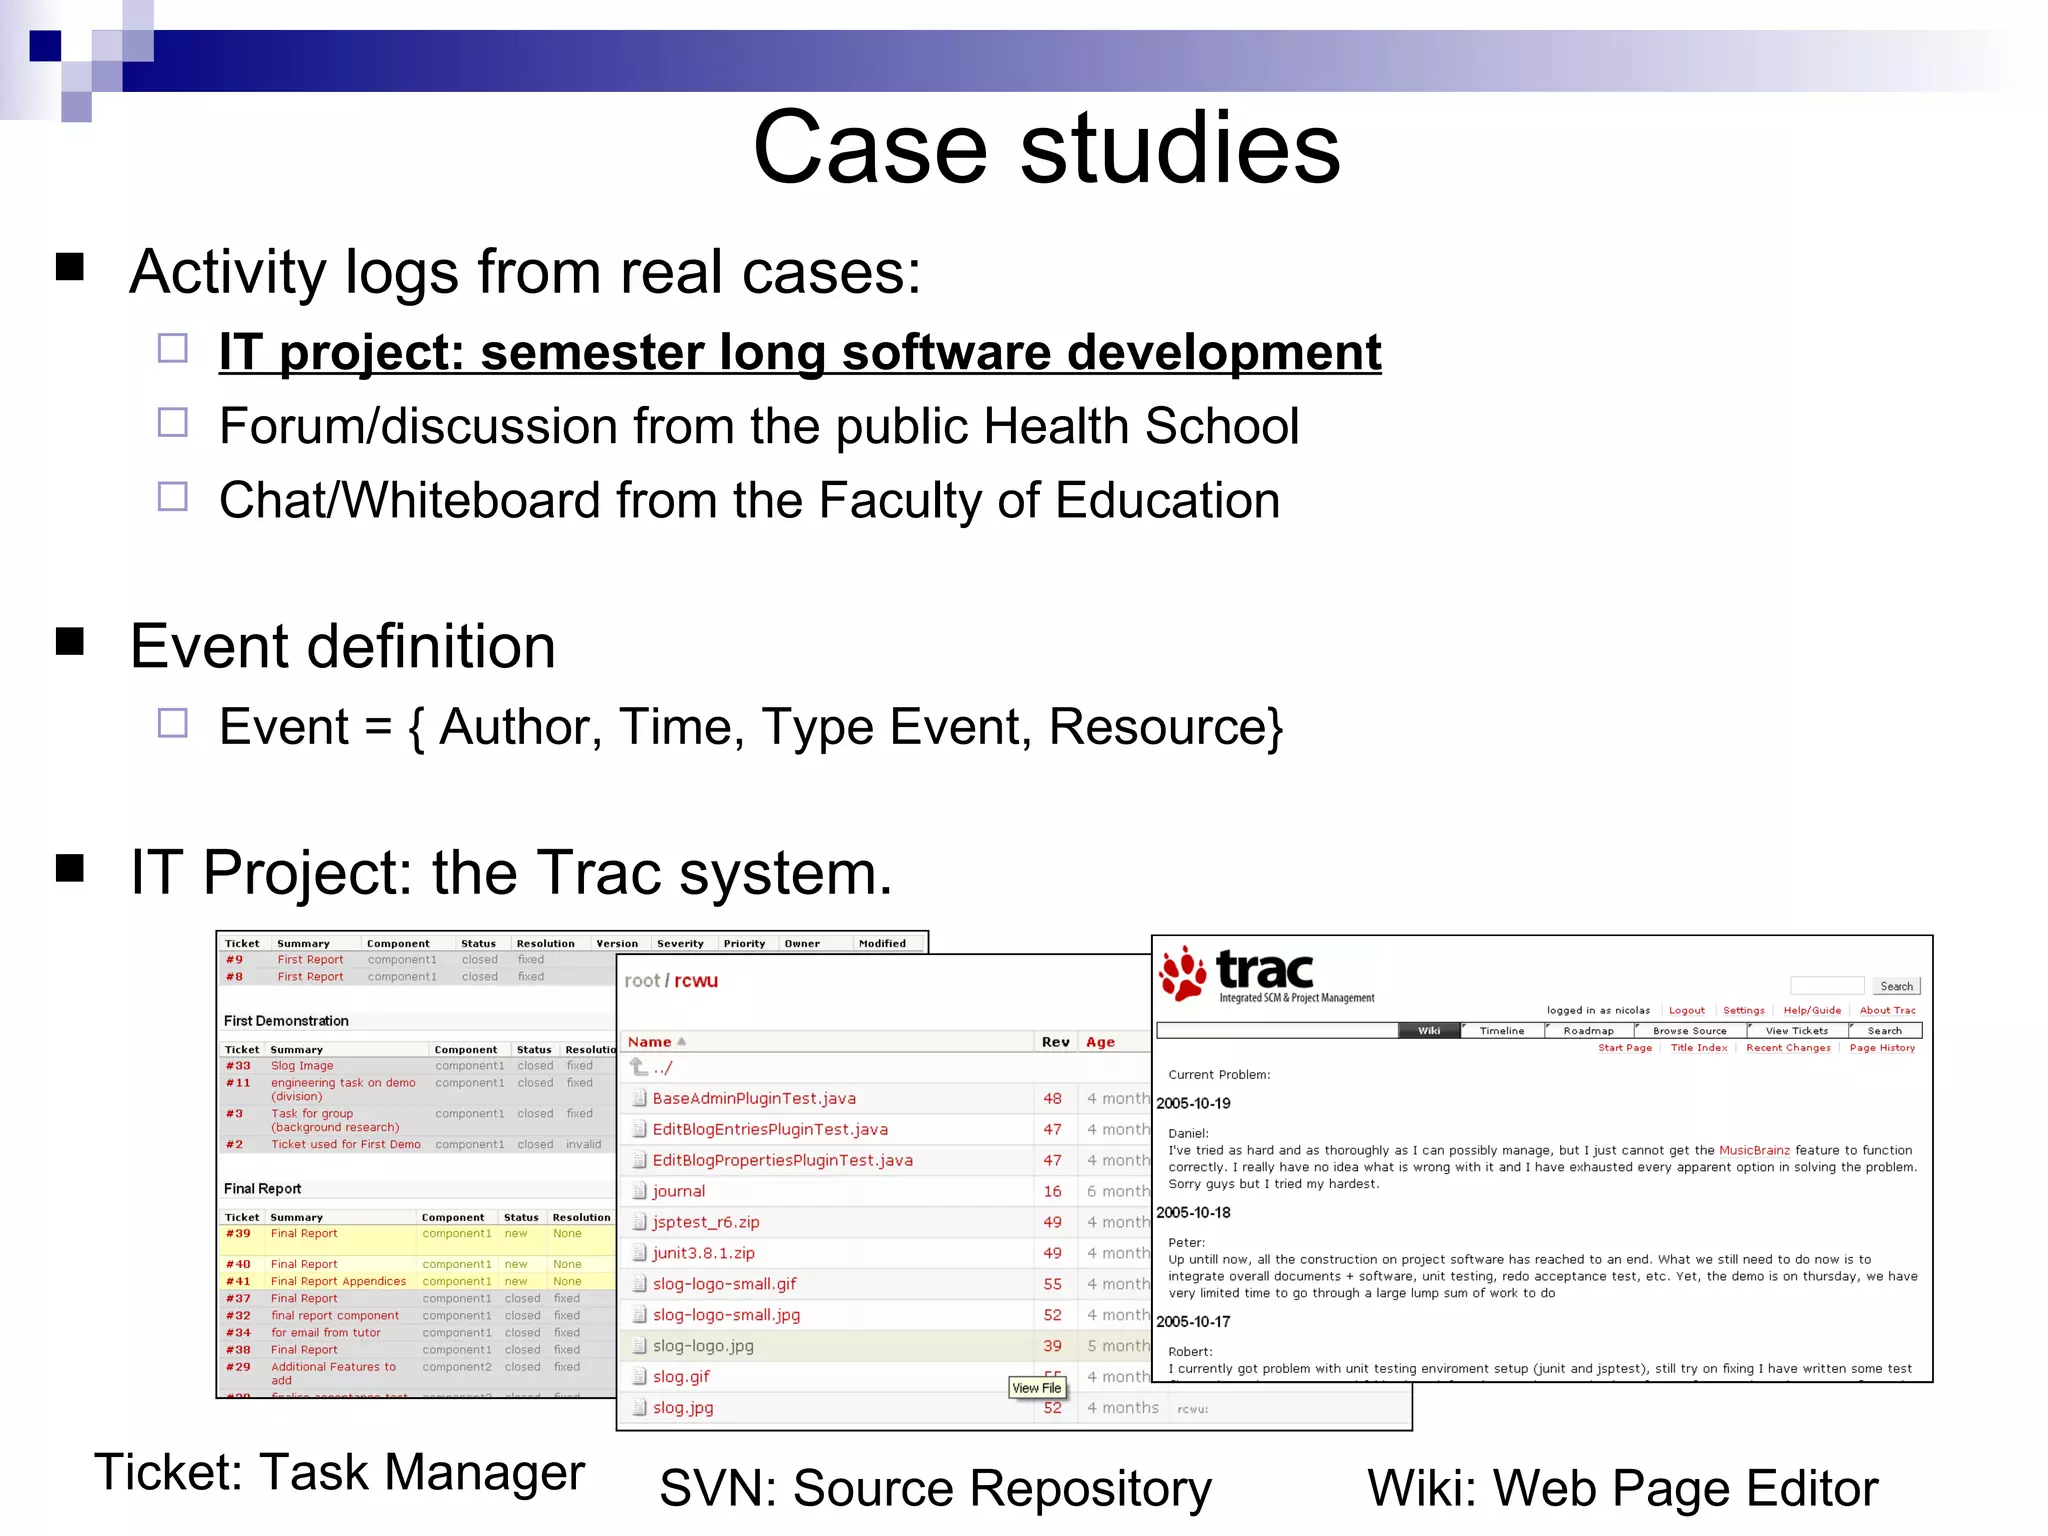
Task: Sort by the Rev column header
Action: (x=1056, y=1042)
